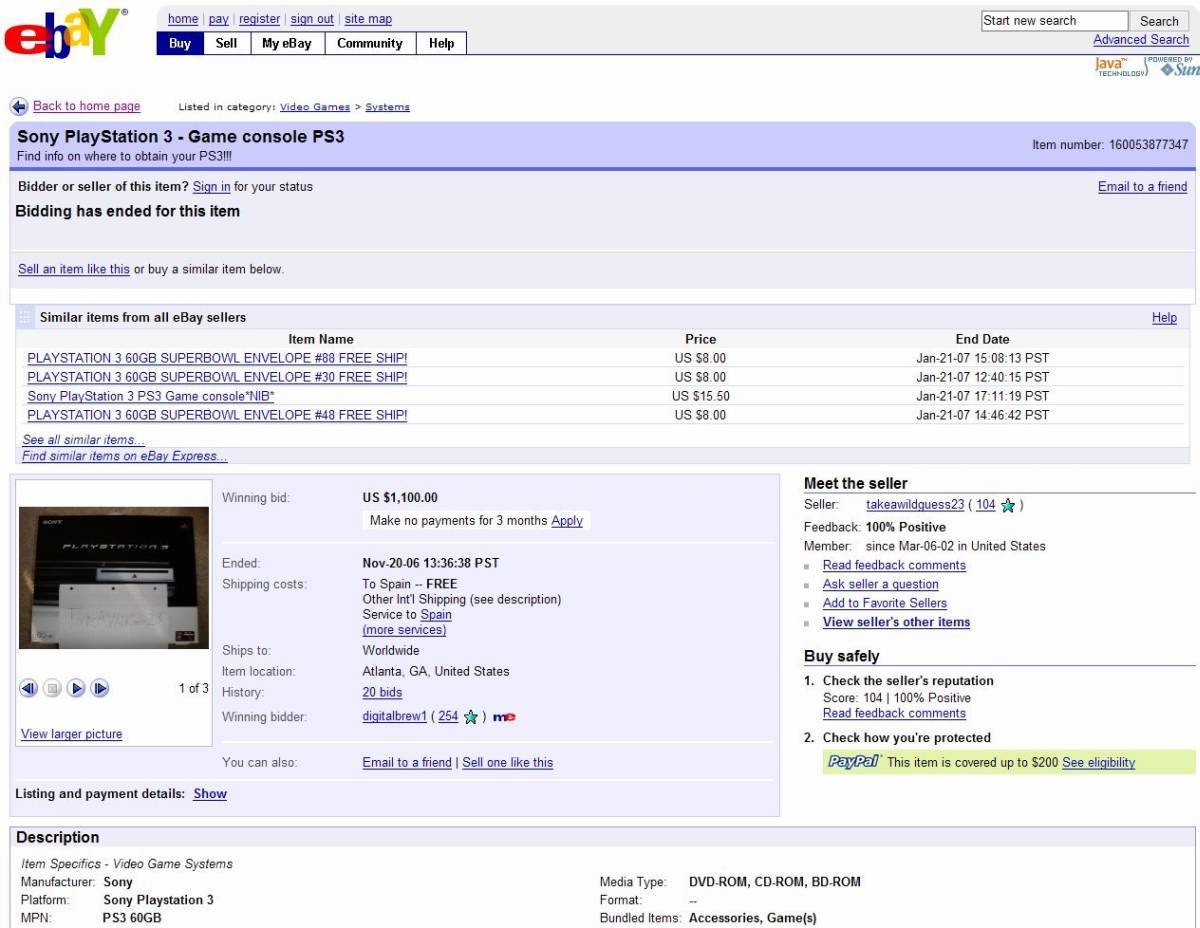Open seller takeawildguess23 profile
This screenshot has width=1200, height=928.
[x=915, y=505]
